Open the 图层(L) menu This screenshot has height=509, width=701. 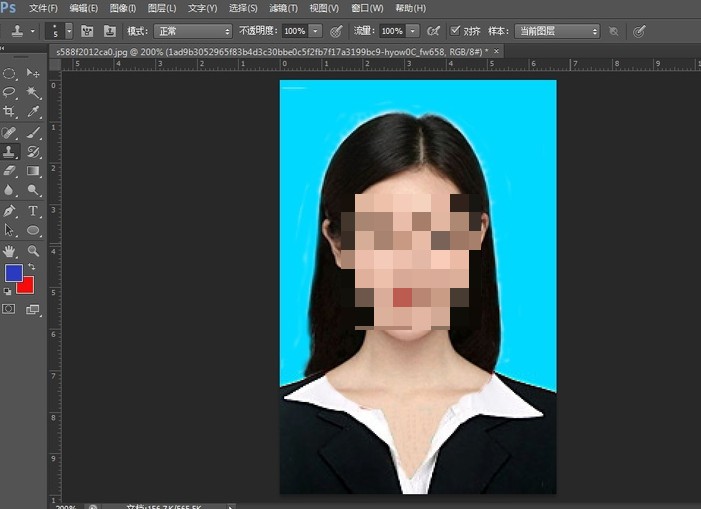[x=162, y=8]
